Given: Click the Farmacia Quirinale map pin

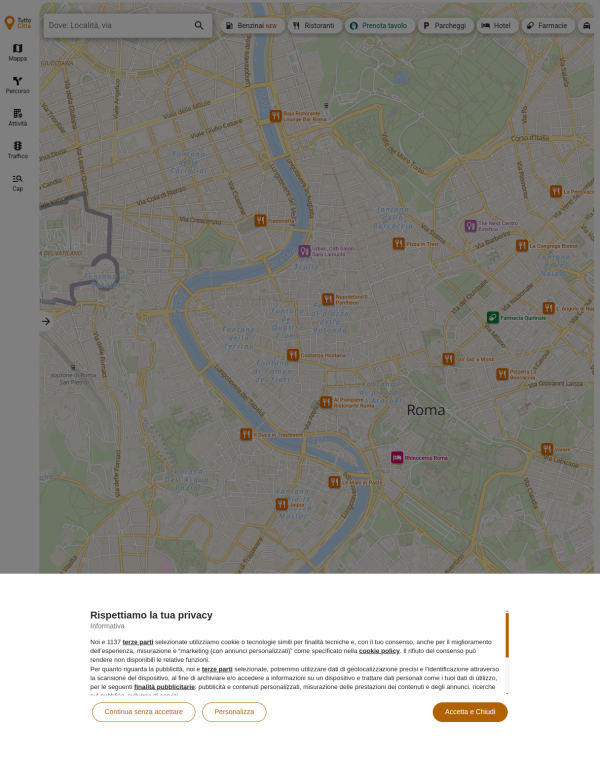Looking at the screenshot, I should (x=493, y=317).
